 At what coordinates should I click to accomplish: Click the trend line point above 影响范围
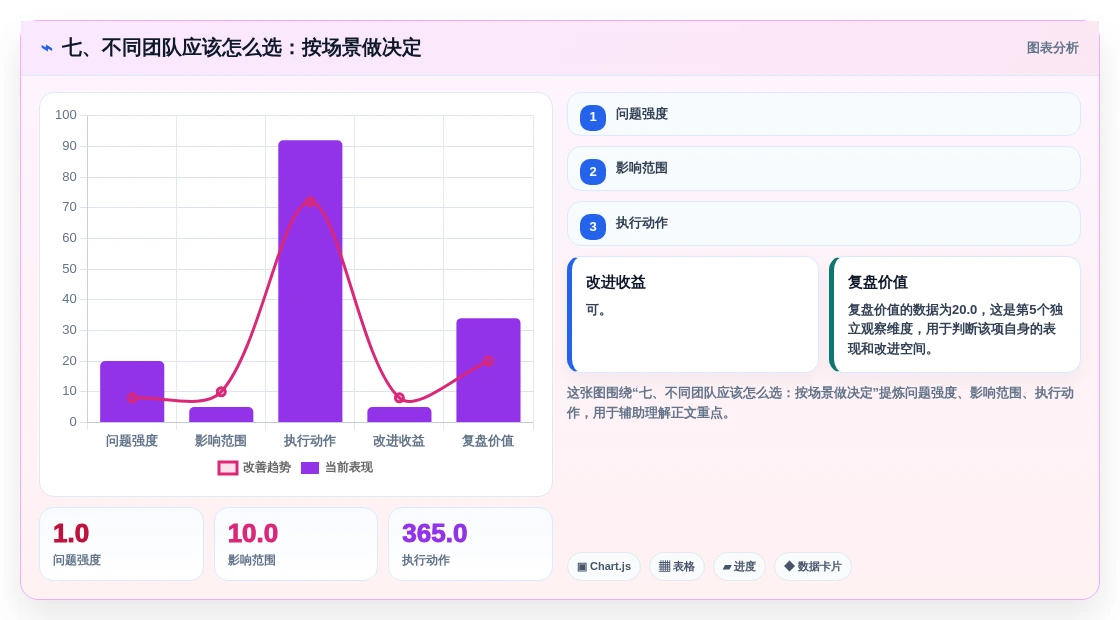[221, 391]
